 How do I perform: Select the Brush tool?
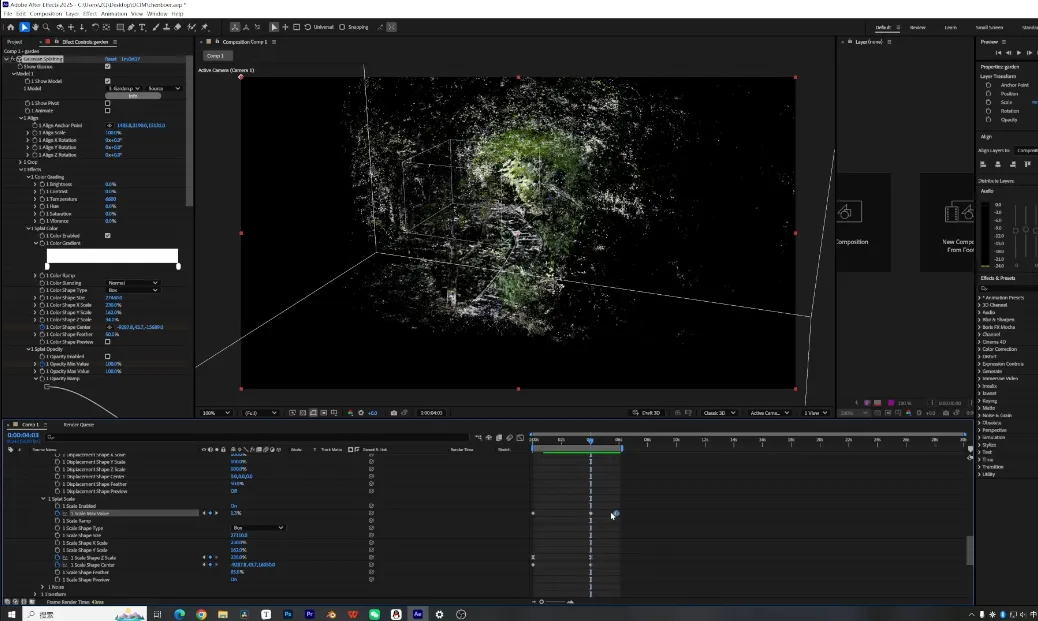point(156,27)
